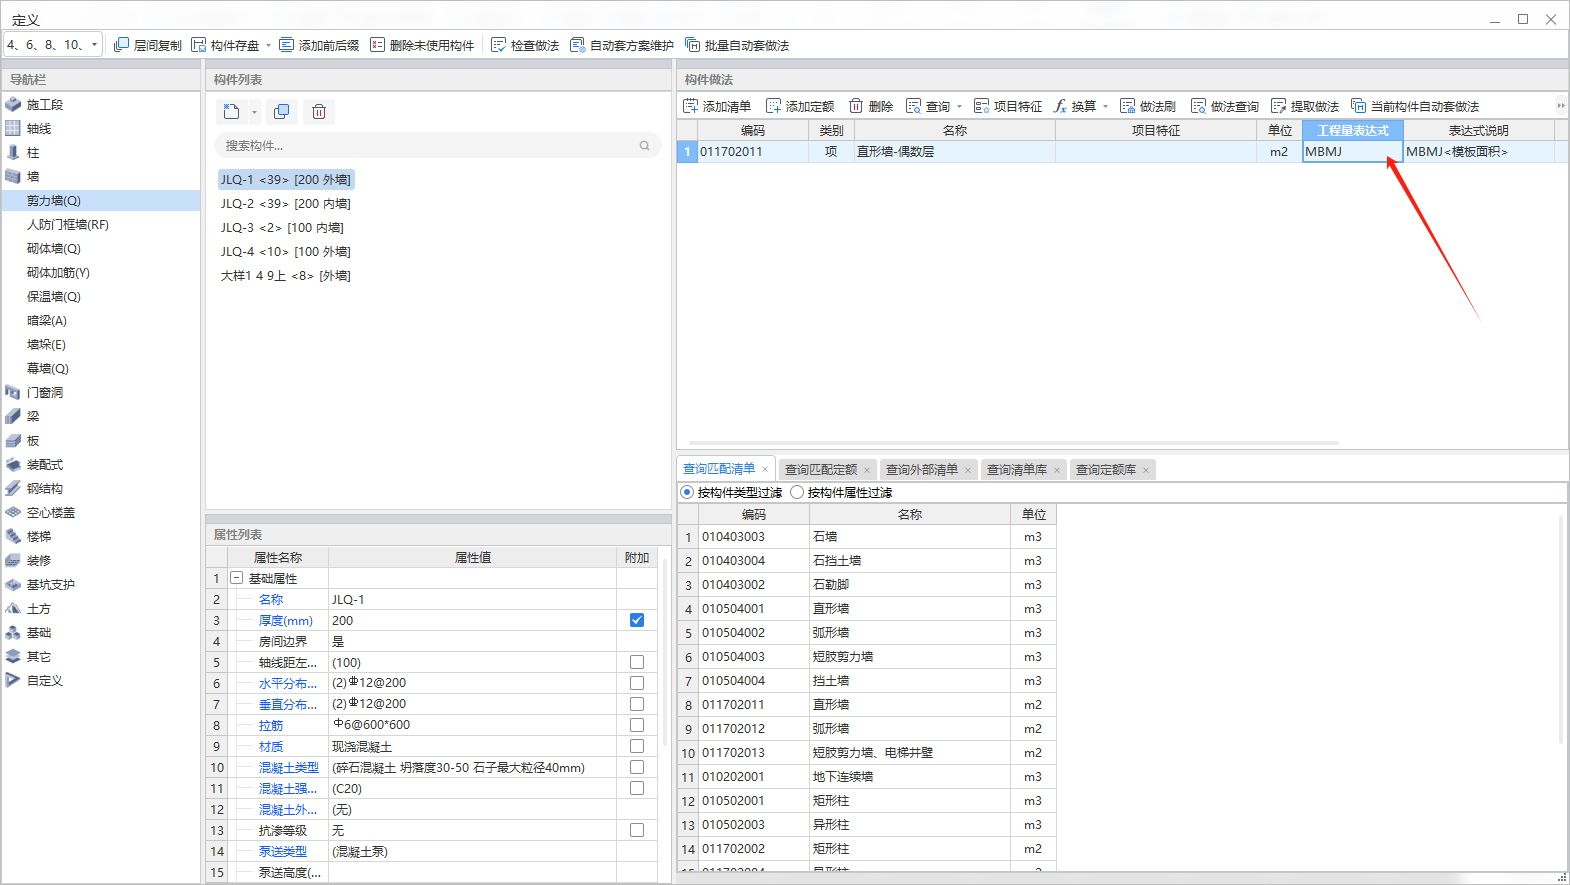The image size is (1570, 885).
Task: Collapse the 墙 category in navigation
Action: coord(33,176)
